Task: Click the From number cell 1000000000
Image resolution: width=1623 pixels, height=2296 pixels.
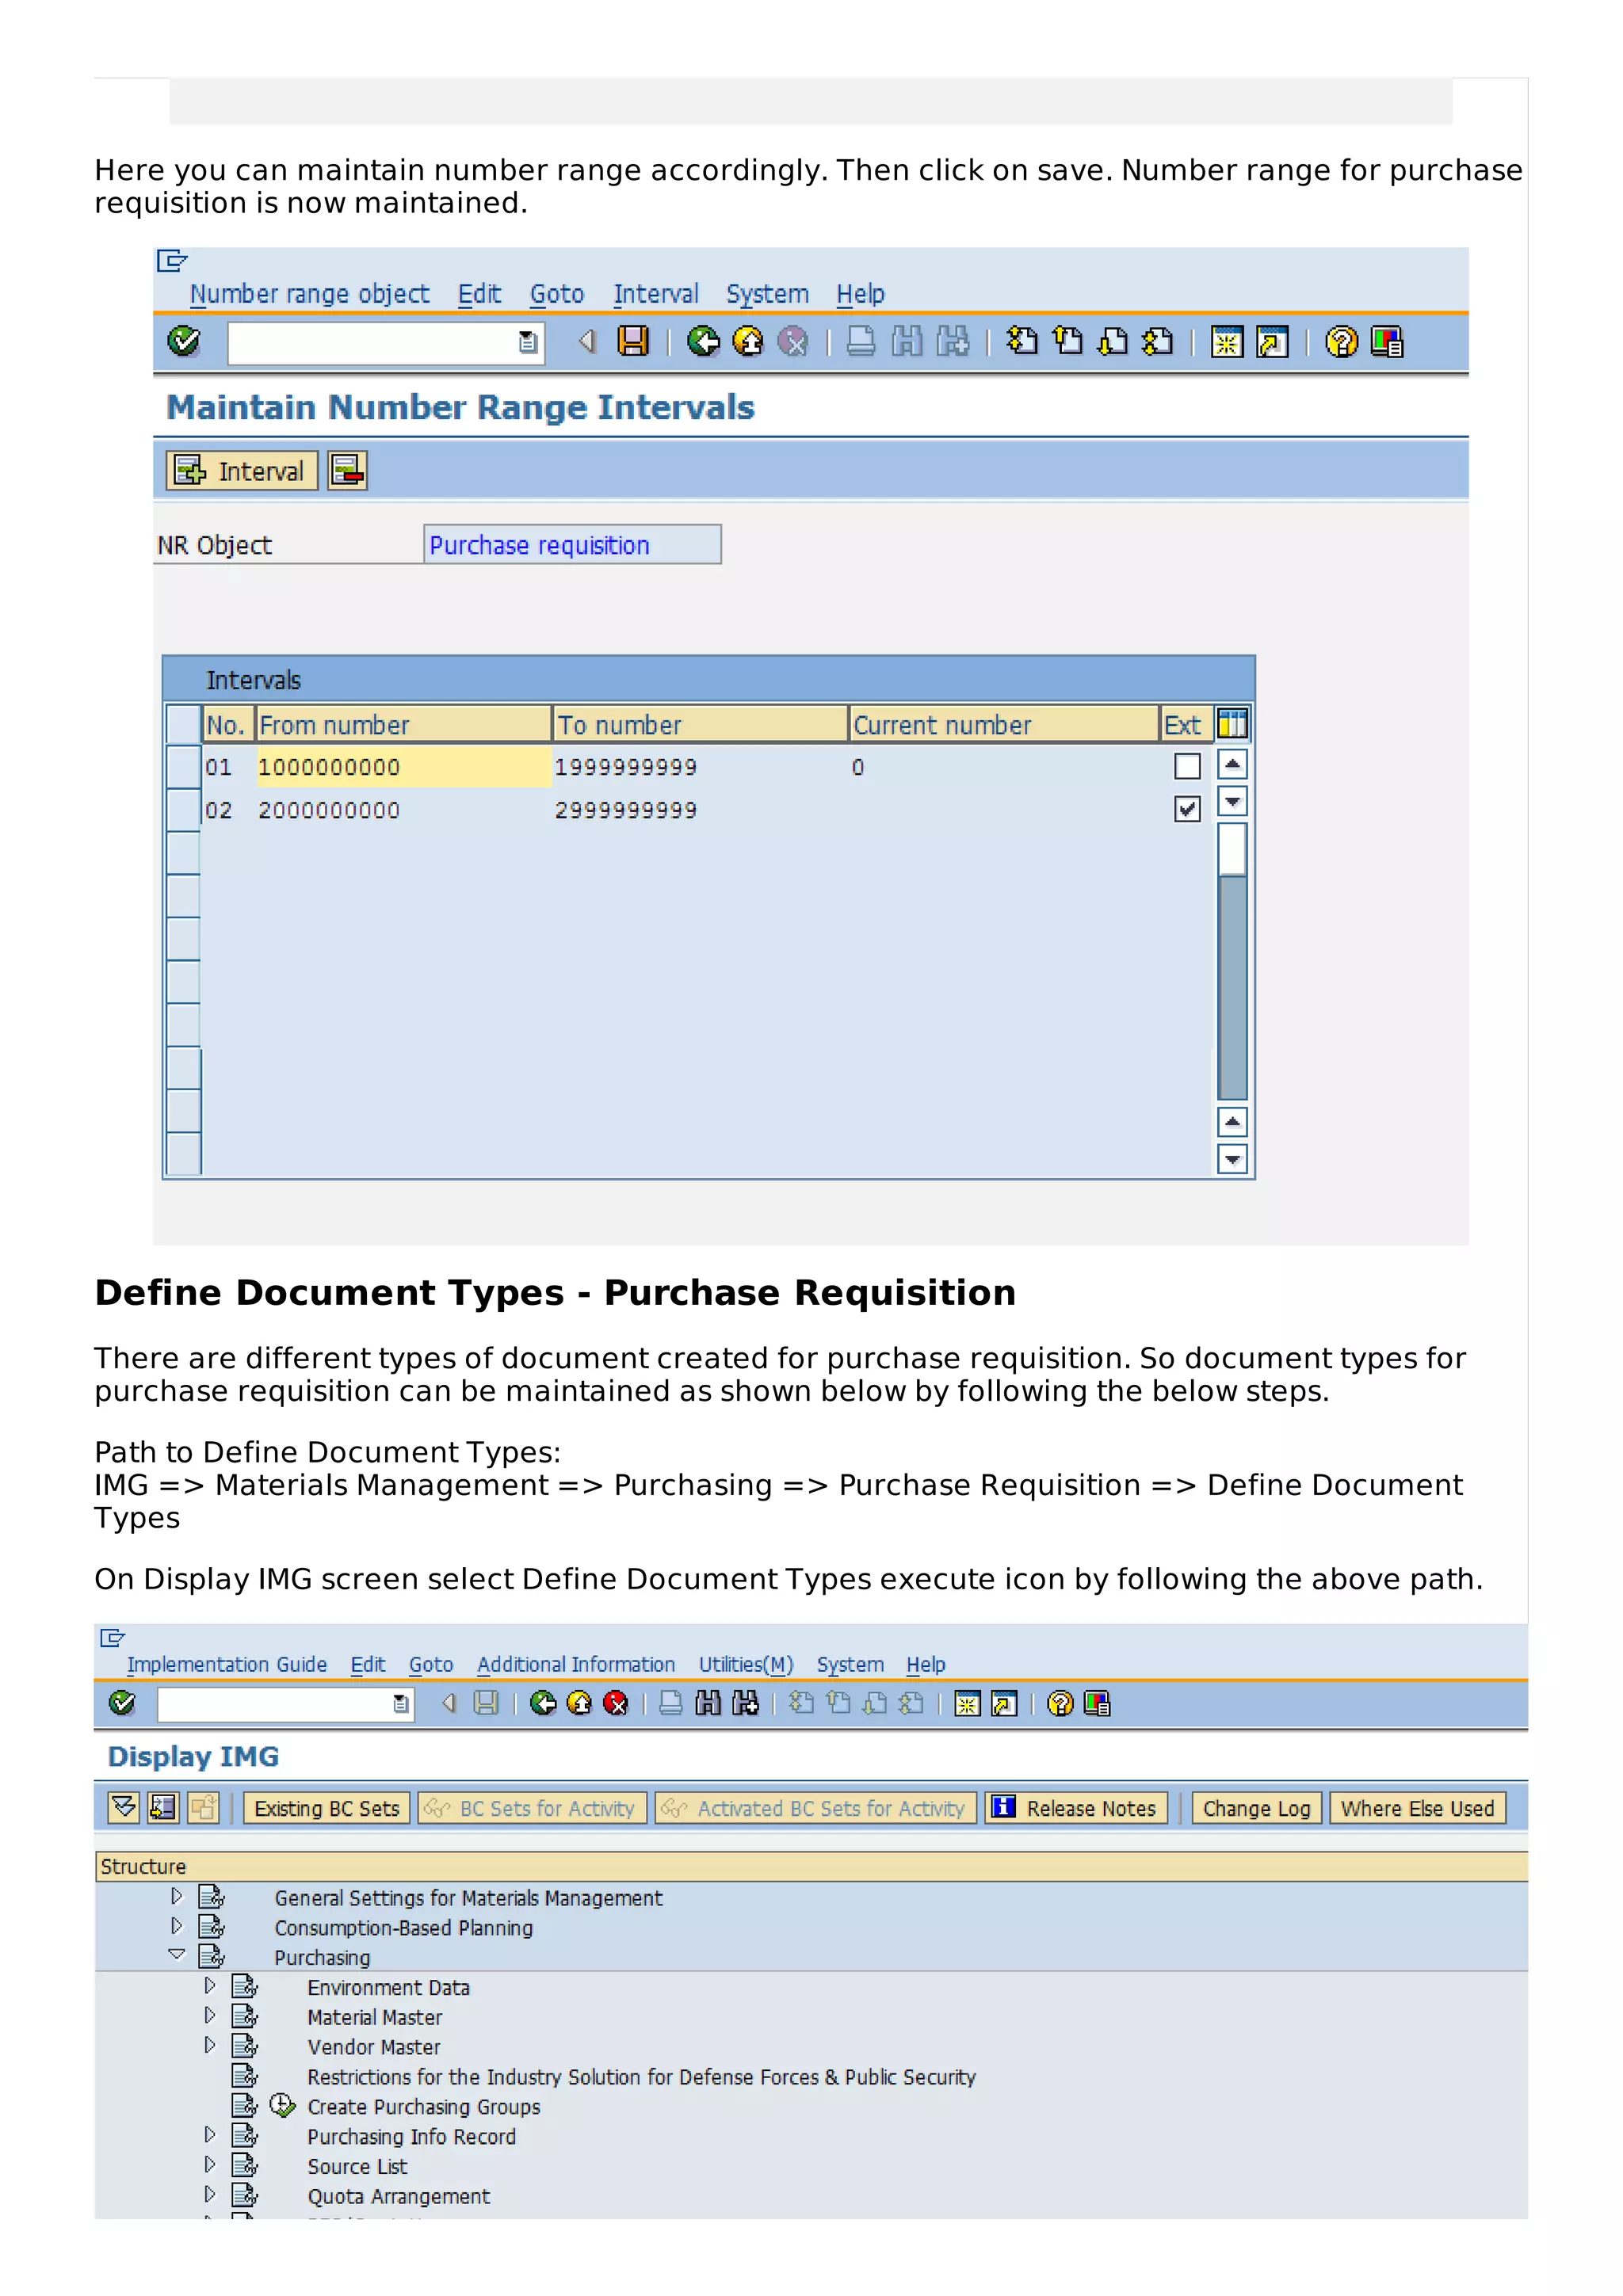Action: pos(404,767)
